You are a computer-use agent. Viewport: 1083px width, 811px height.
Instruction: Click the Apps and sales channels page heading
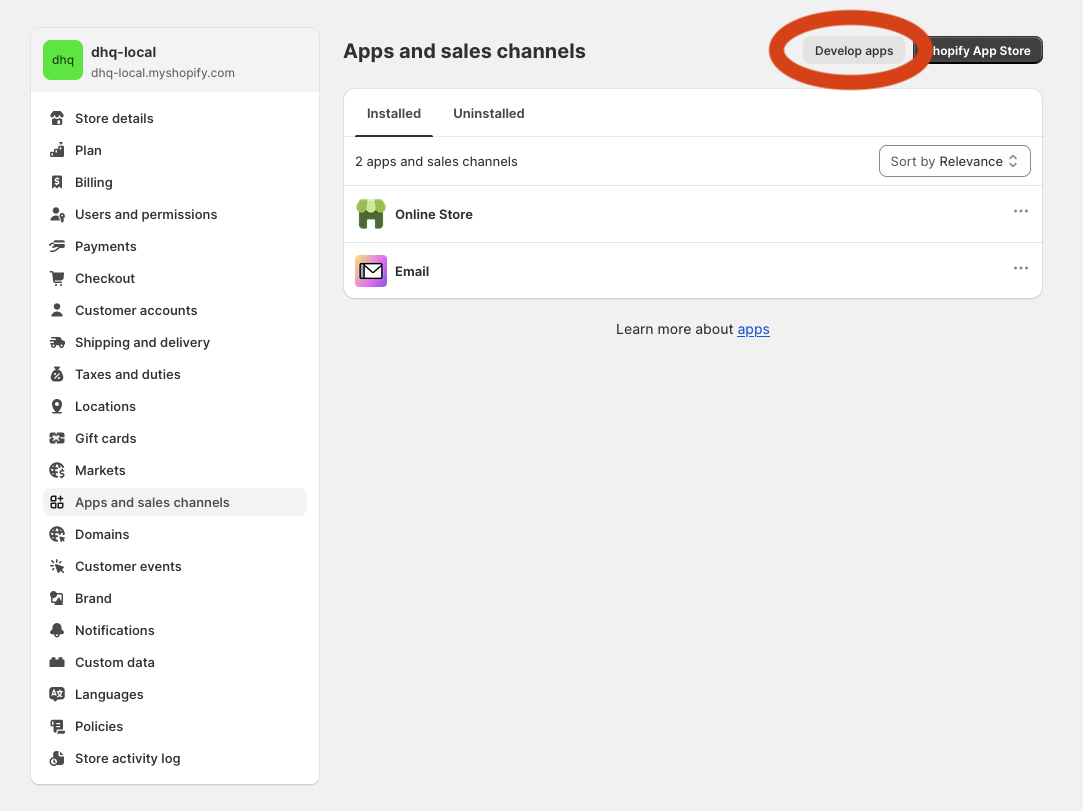464,51
